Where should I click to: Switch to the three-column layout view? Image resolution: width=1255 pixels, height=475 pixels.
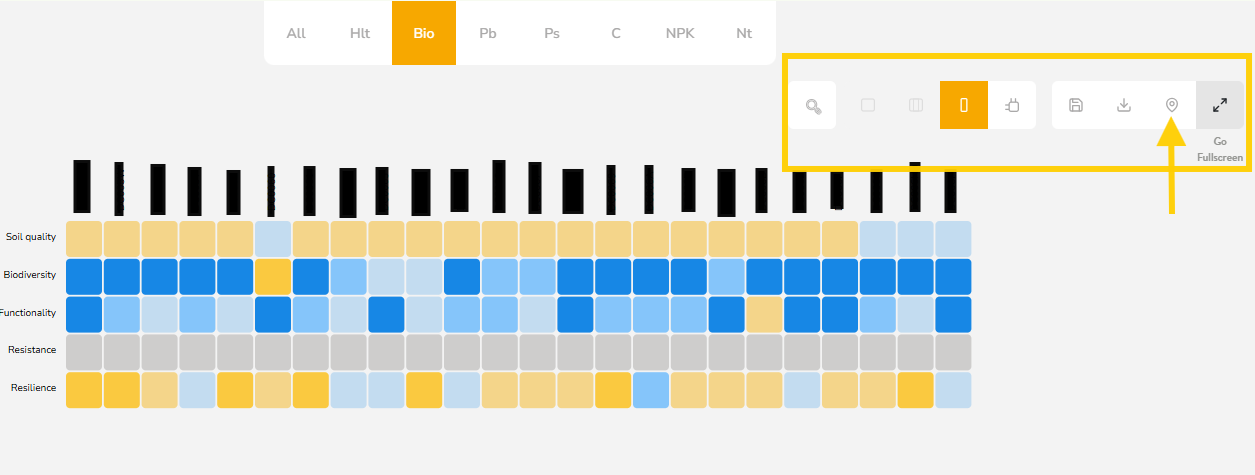click(x=916, y=105)
